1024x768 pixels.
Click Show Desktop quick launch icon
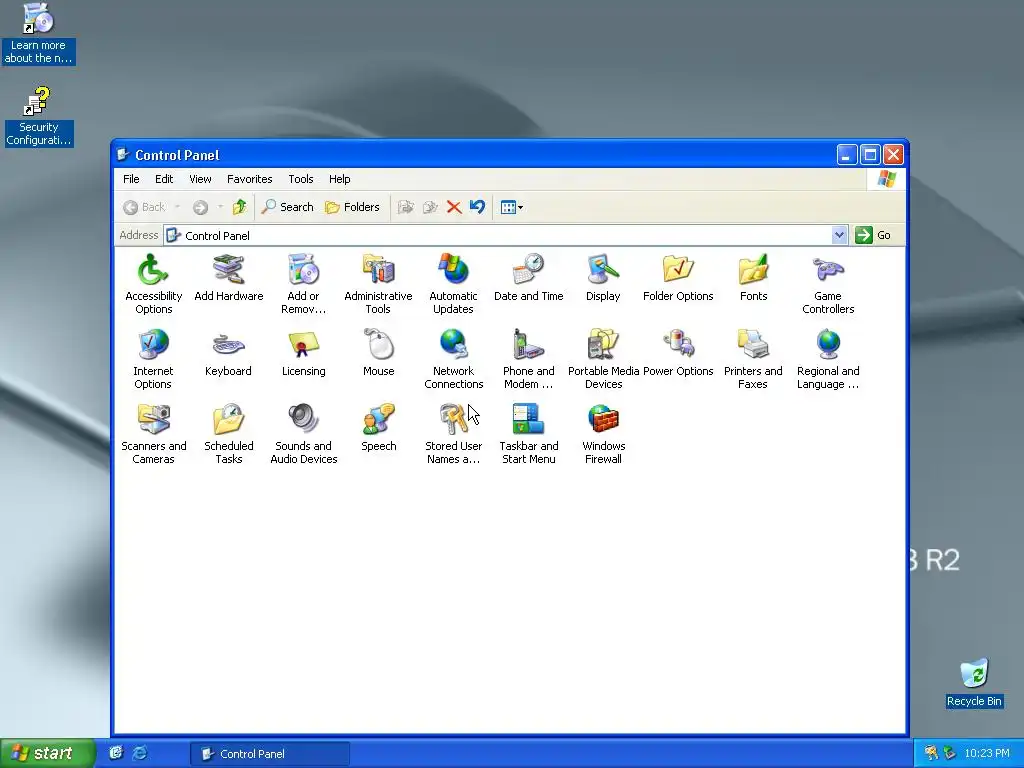[x=116, y=753]
